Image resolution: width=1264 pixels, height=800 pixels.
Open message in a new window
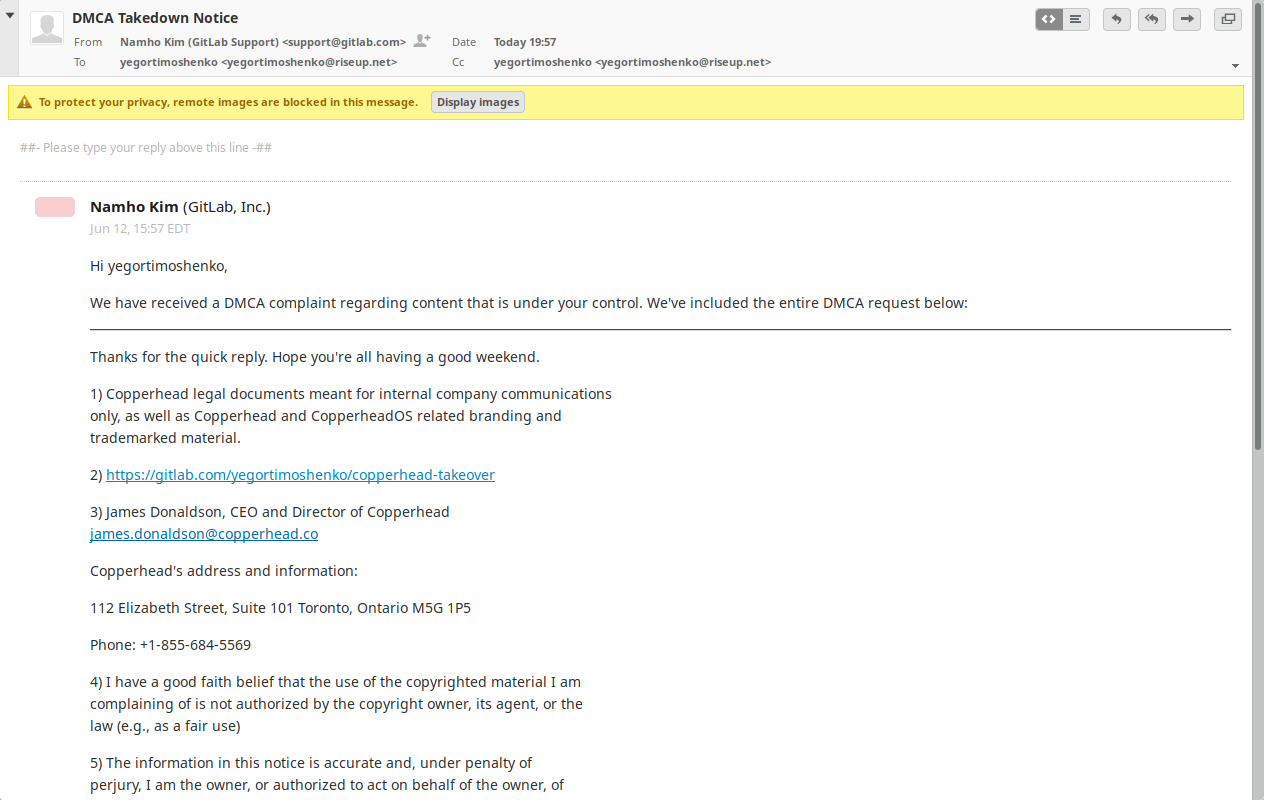1228,19
